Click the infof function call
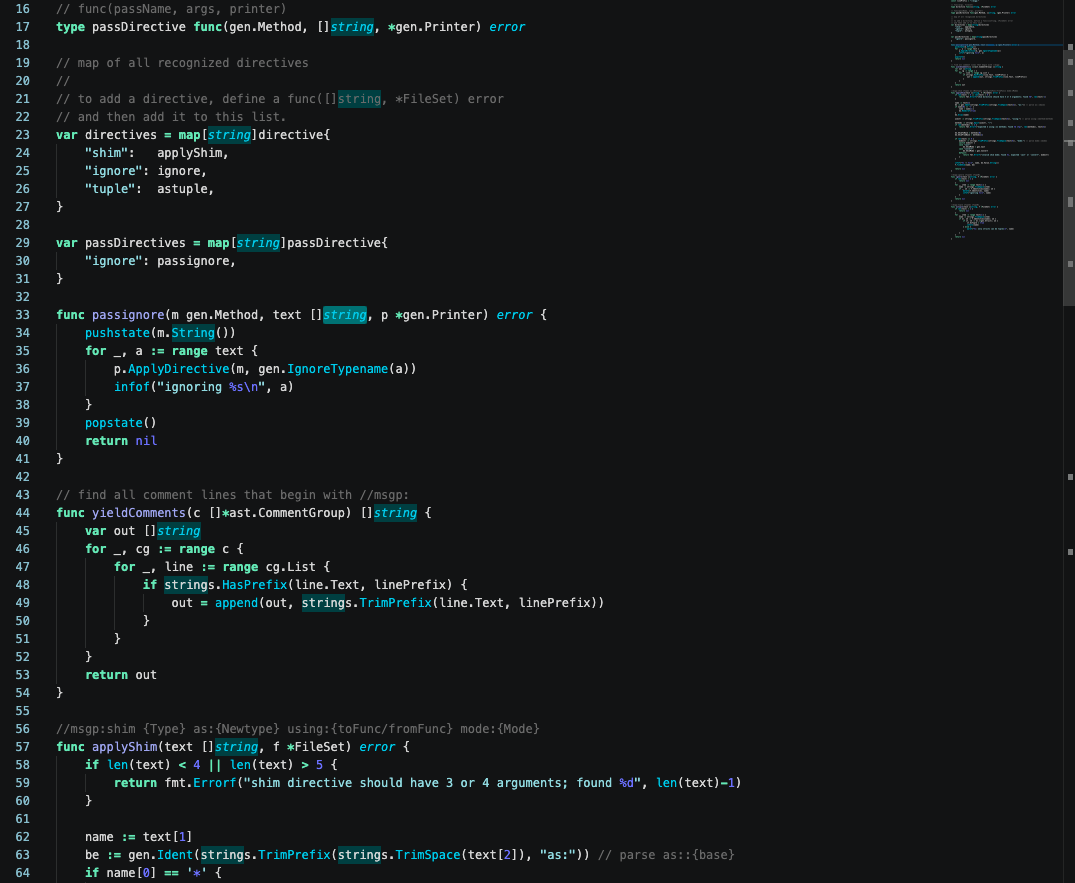The image size is (1075, 883). 132,387
